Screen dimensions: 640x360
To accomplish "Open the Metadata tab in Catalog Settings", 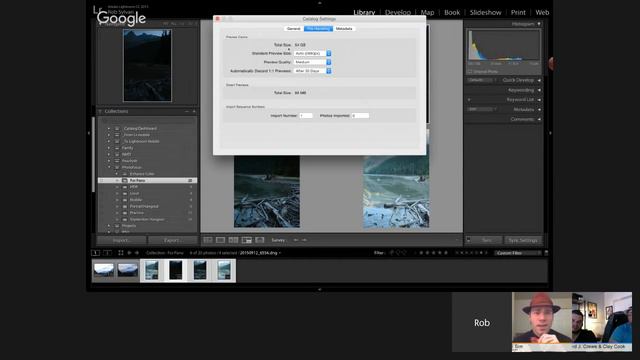I will pos(344,29).
